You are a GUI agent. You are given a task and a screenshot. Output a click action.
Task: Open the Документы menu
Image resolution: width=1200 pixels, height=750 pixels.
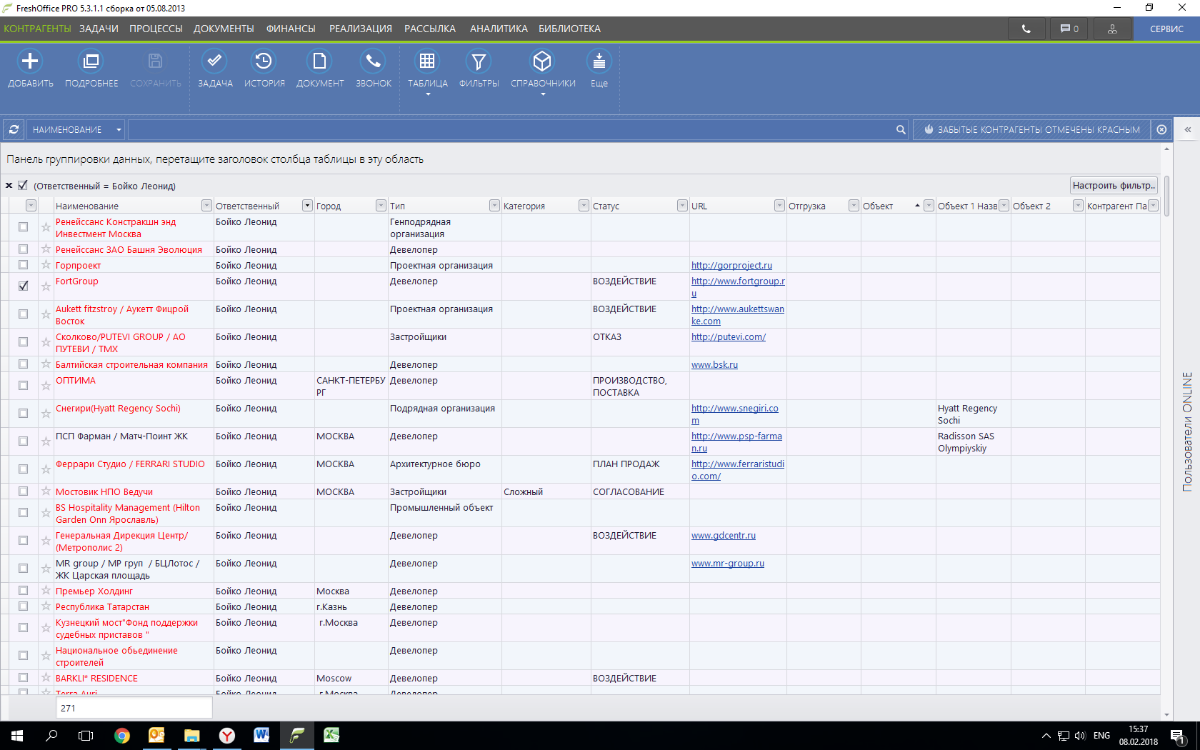224,29
